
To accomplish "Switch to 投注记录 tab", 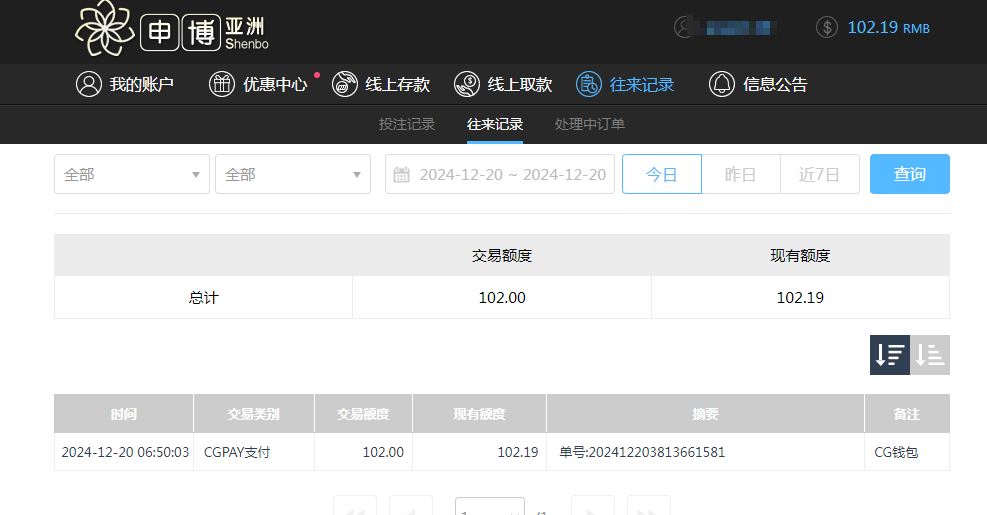I will [x=407, y=124].
